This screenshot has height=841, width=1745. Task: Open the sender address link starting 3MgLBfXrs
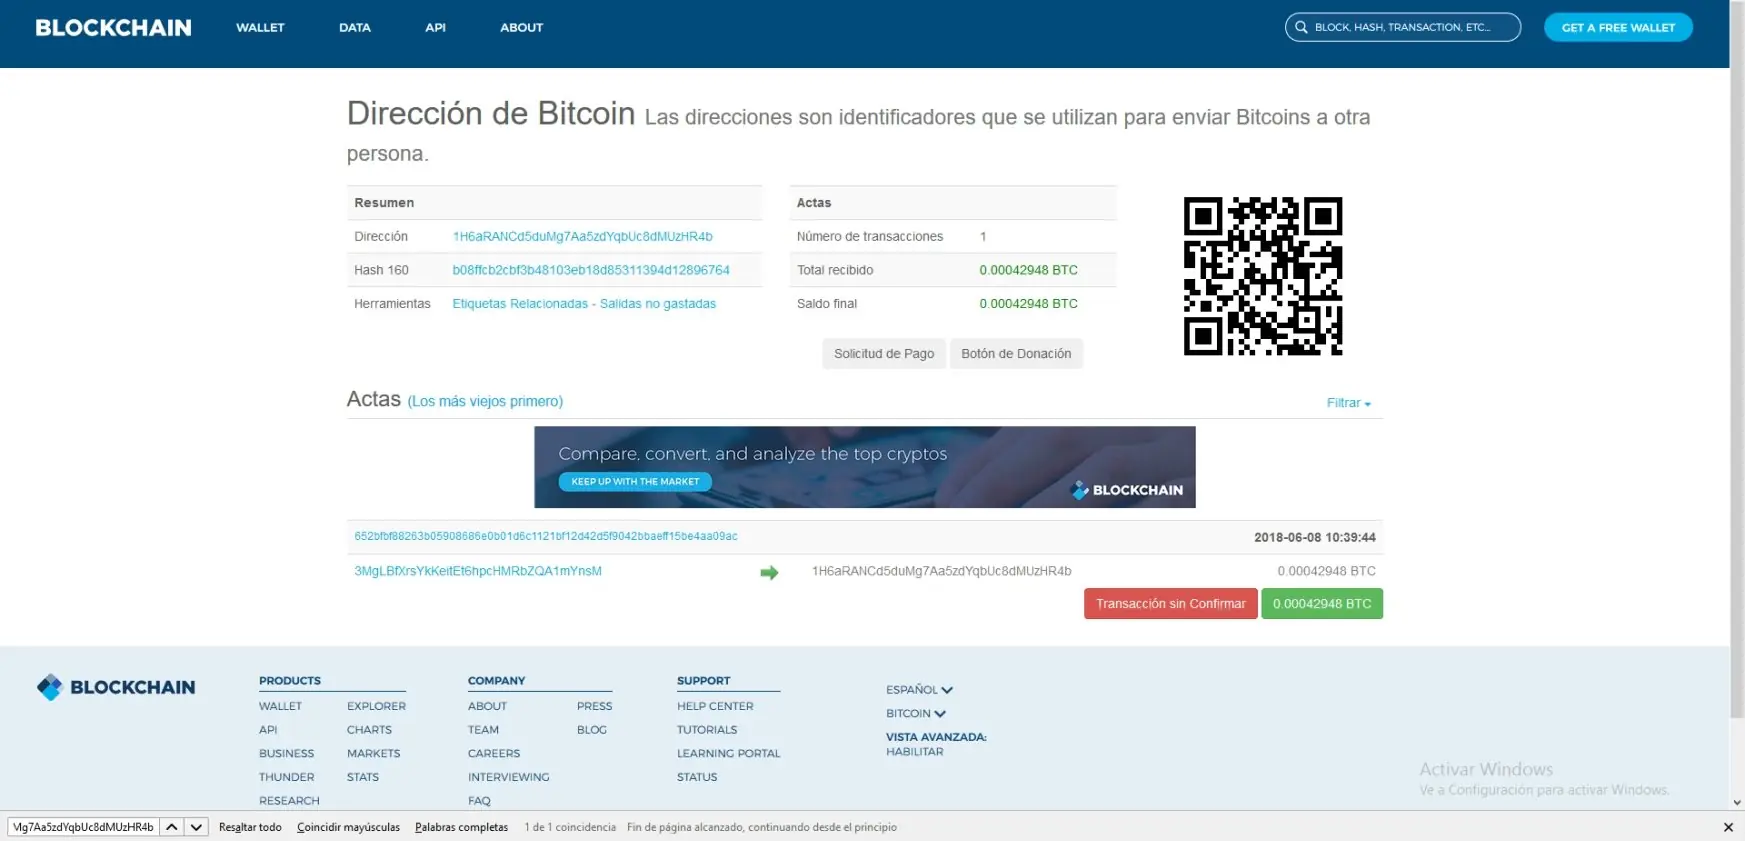click(x=478, y=571)
